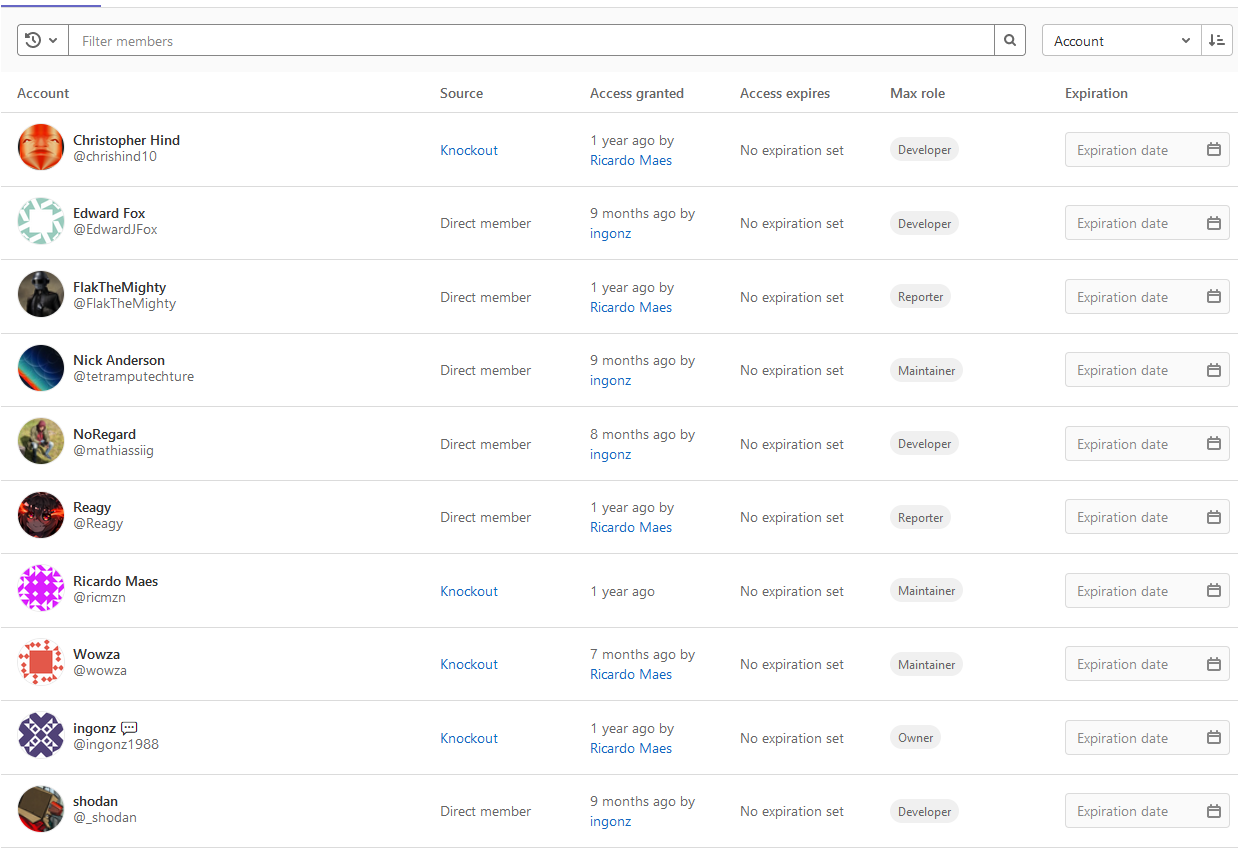Open the Account sort dropdown
The width and height of the screenshot is (1238, 852).
point(1121,40)
